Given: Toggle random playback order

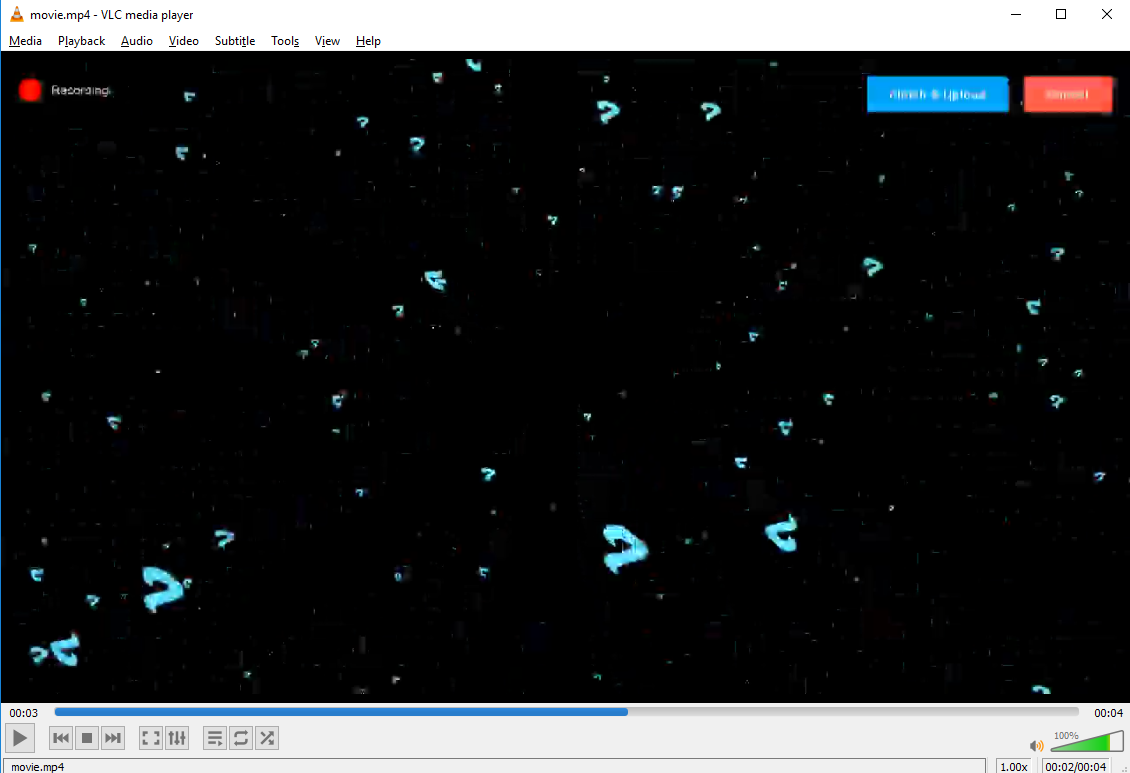Looking at the screenshot, I should (x=267, y=738).
